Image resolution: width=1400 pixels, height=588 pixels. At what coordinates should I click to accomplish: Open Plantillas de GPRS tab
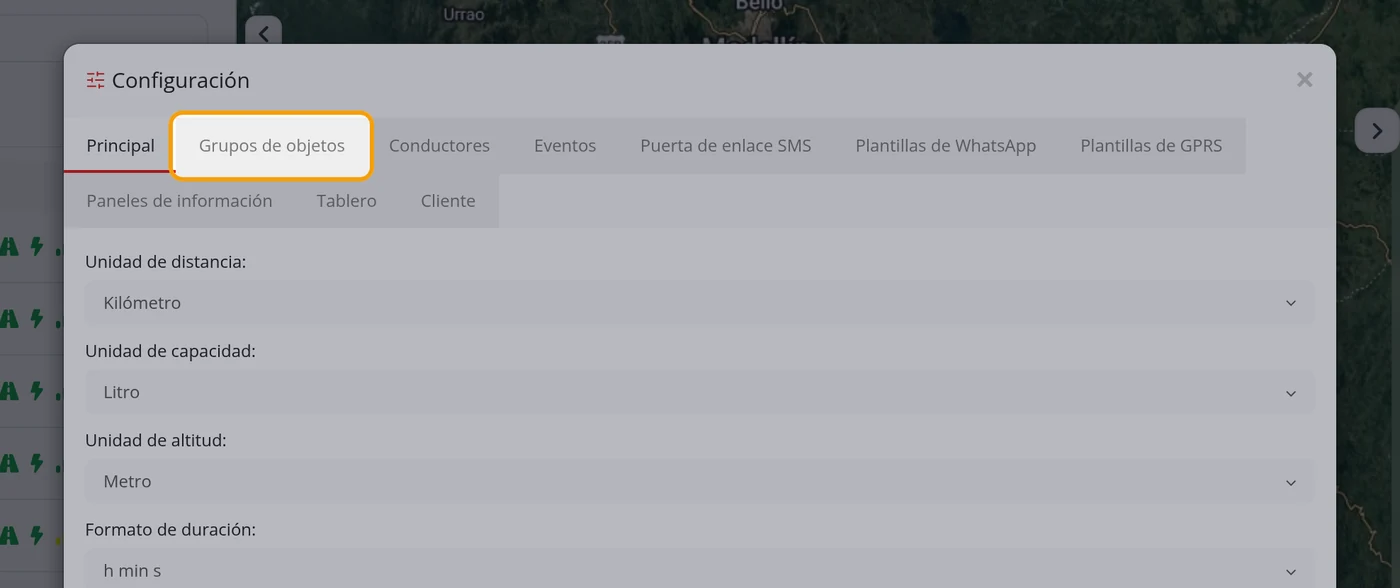(x=1151, y=146)
